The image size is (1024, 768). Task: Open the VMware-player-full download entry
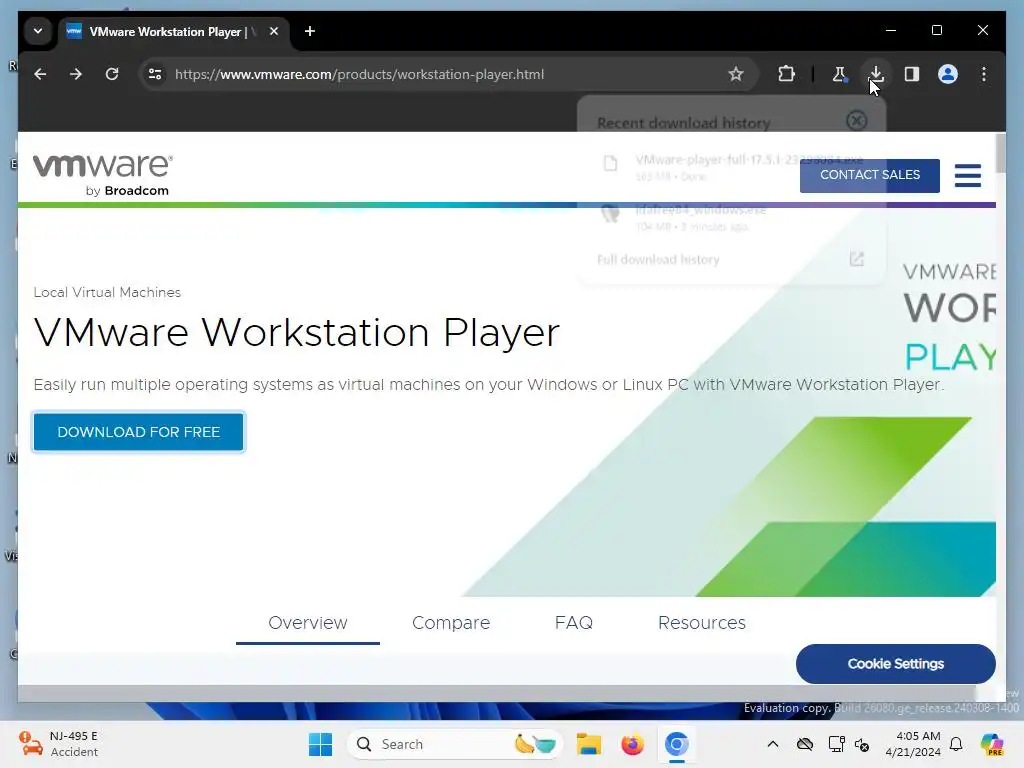(x=731, y=167)
